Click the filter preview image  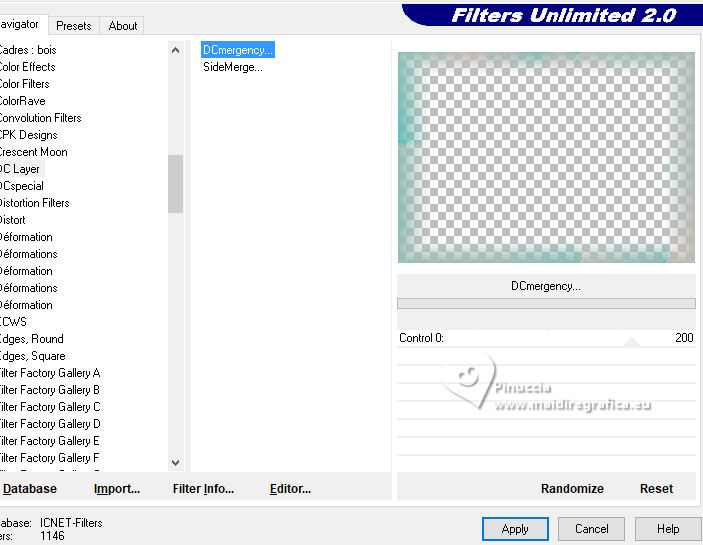coord(546,157)
